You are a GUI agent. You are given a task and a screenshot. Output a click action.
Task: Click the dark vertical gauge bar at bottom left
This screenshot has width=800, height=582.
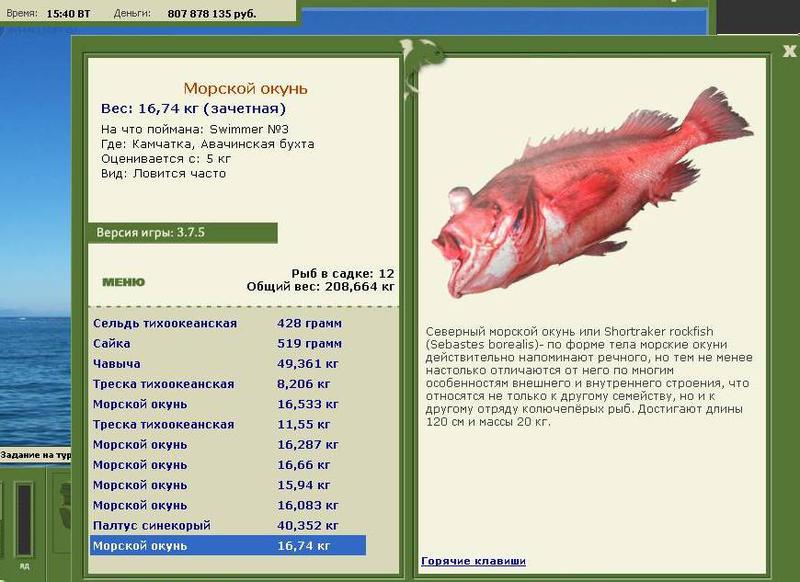[24, 519]
